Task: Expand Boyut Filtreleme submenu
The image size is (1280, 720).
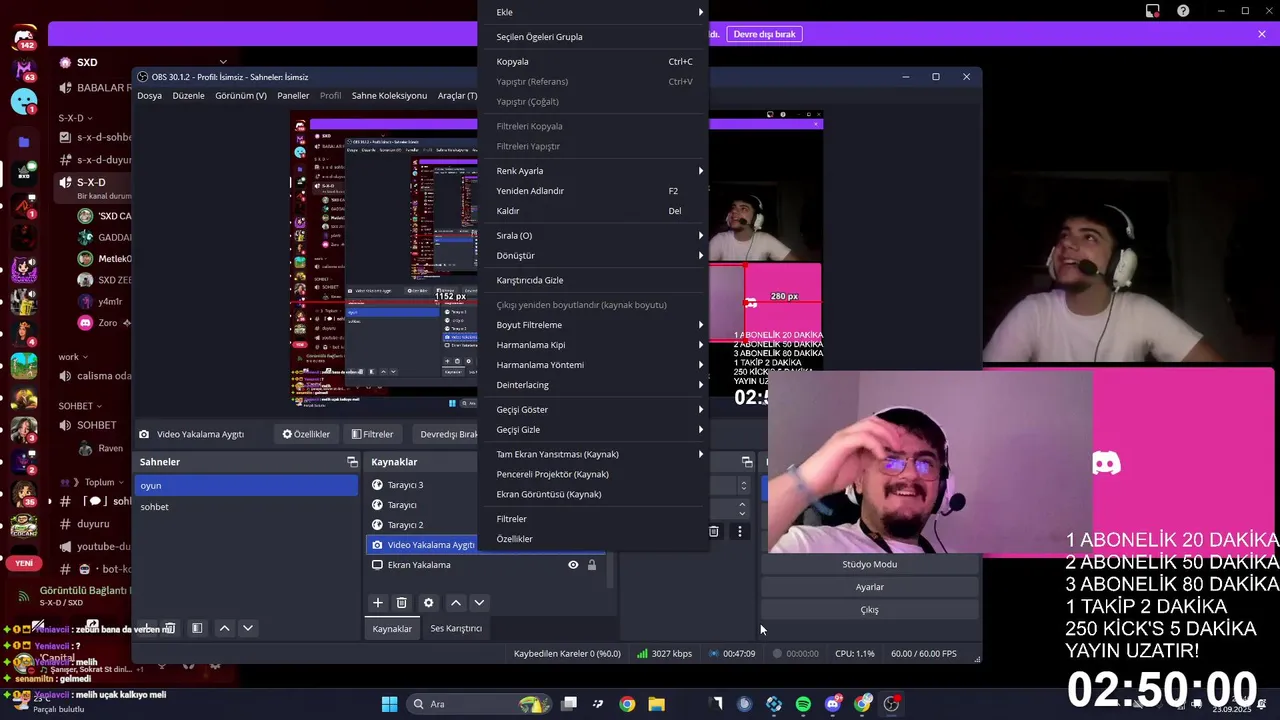Action: pyautogui.click(x=593, y=325)
